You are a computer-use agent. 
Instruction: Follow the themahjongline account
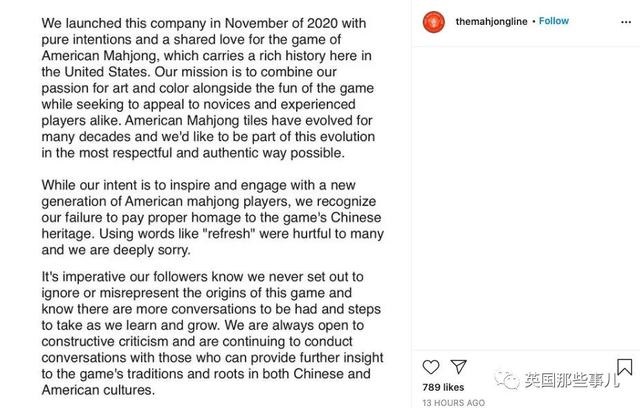click(x=554, y=20)
